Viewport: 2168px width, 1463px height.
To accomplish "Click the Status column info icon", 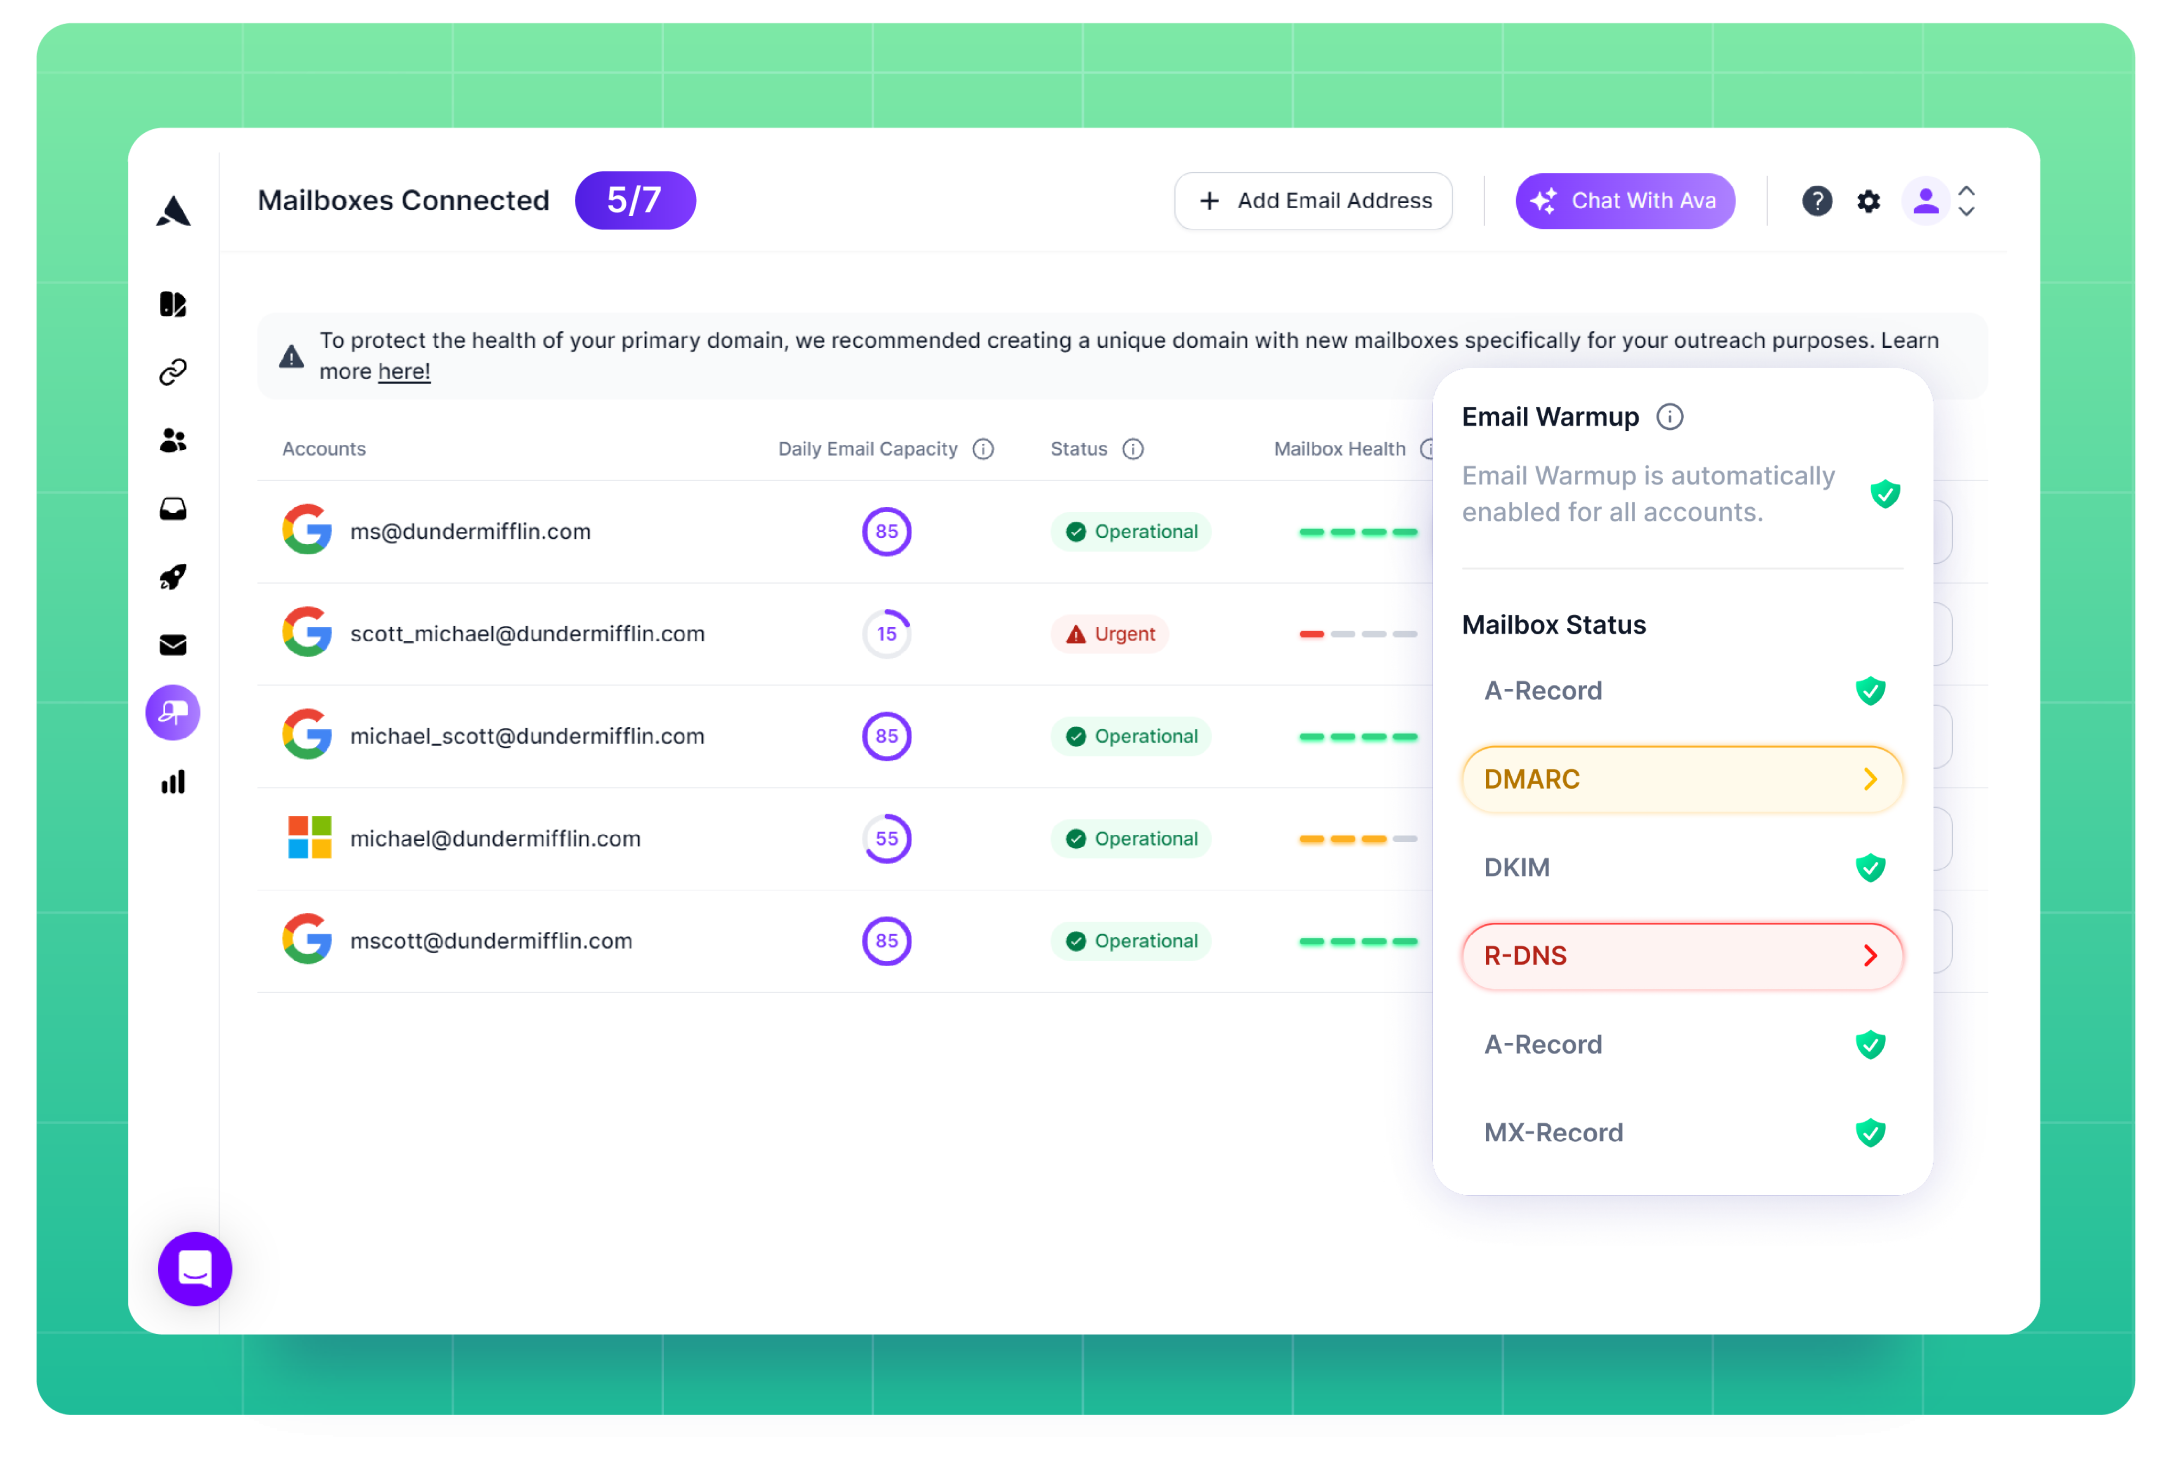I will click(x=1133, y=449).
